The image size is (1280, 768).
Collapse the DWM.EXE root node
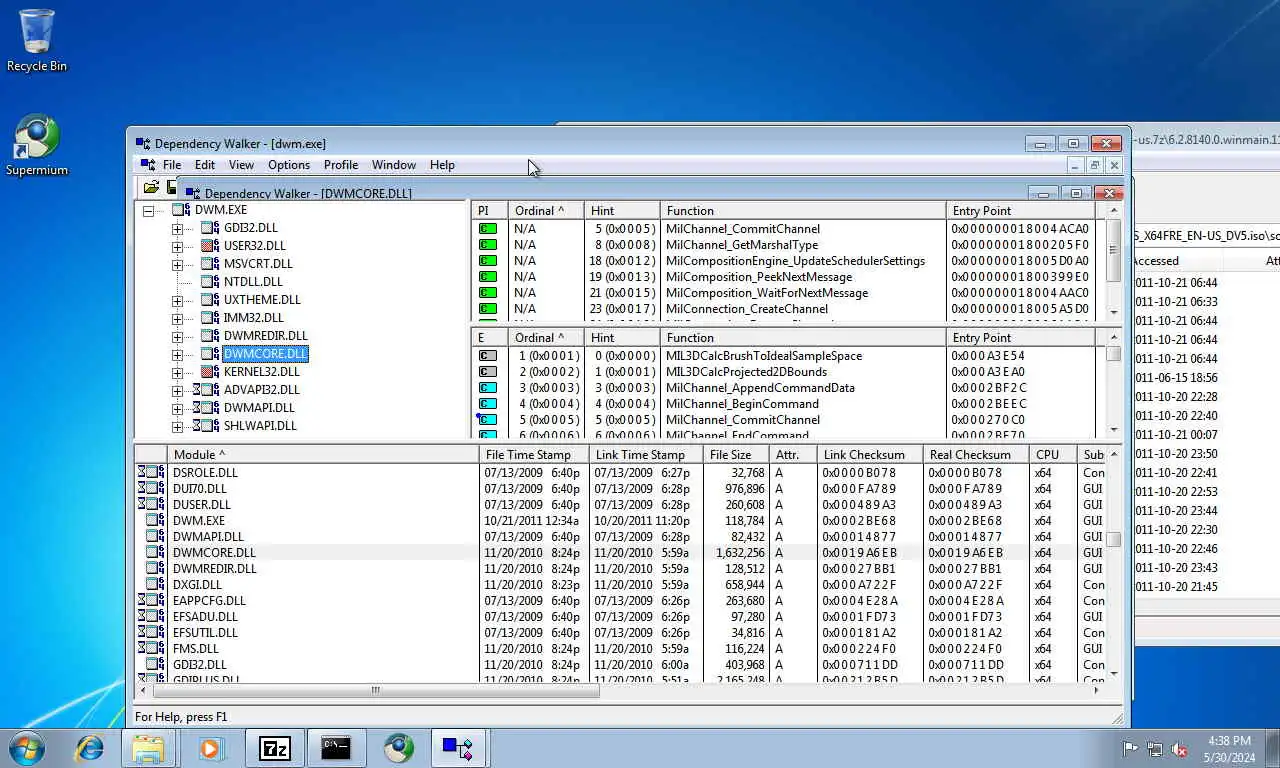[148, 211]
